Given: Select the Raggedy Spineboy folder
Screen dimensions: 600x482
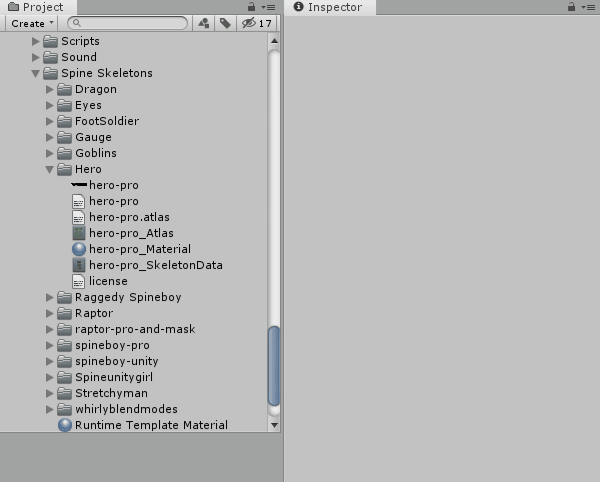Looking at the screenshot, I should [x=127, y=297].
